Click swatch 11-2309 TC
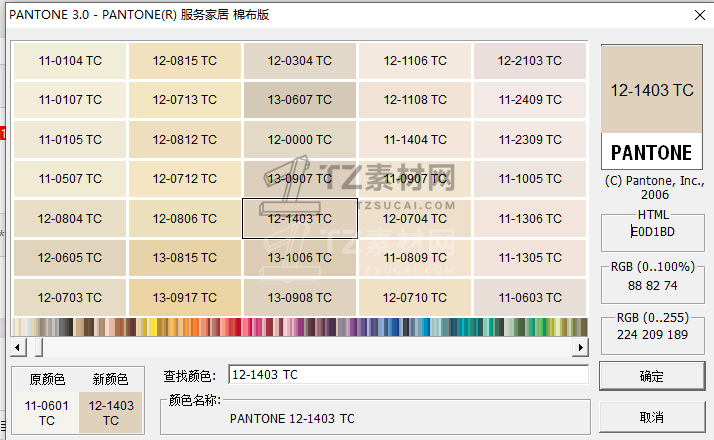The height and width of the screenshot is (440, 714). point(530,140)
